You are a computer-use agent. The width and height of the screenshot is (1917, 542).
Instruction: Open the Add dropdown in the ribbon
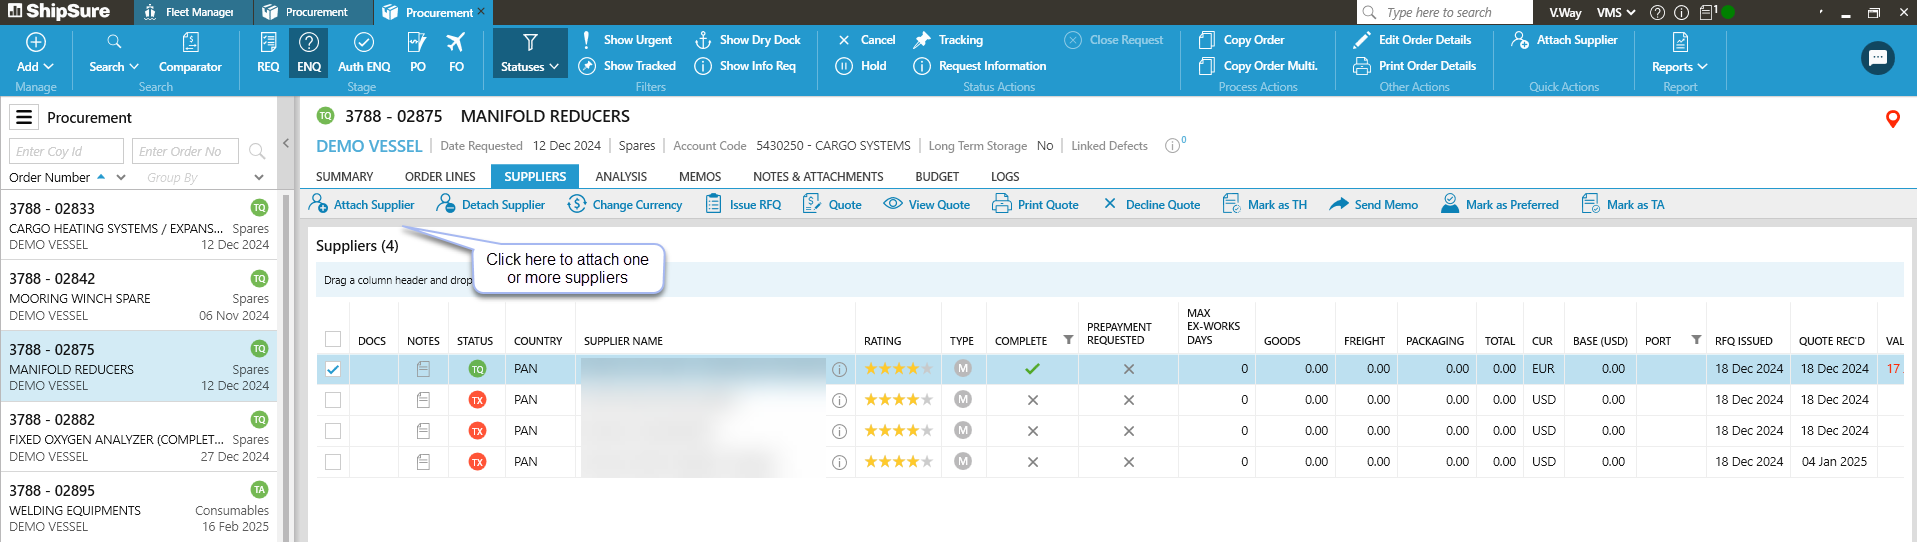click(35, 54)
